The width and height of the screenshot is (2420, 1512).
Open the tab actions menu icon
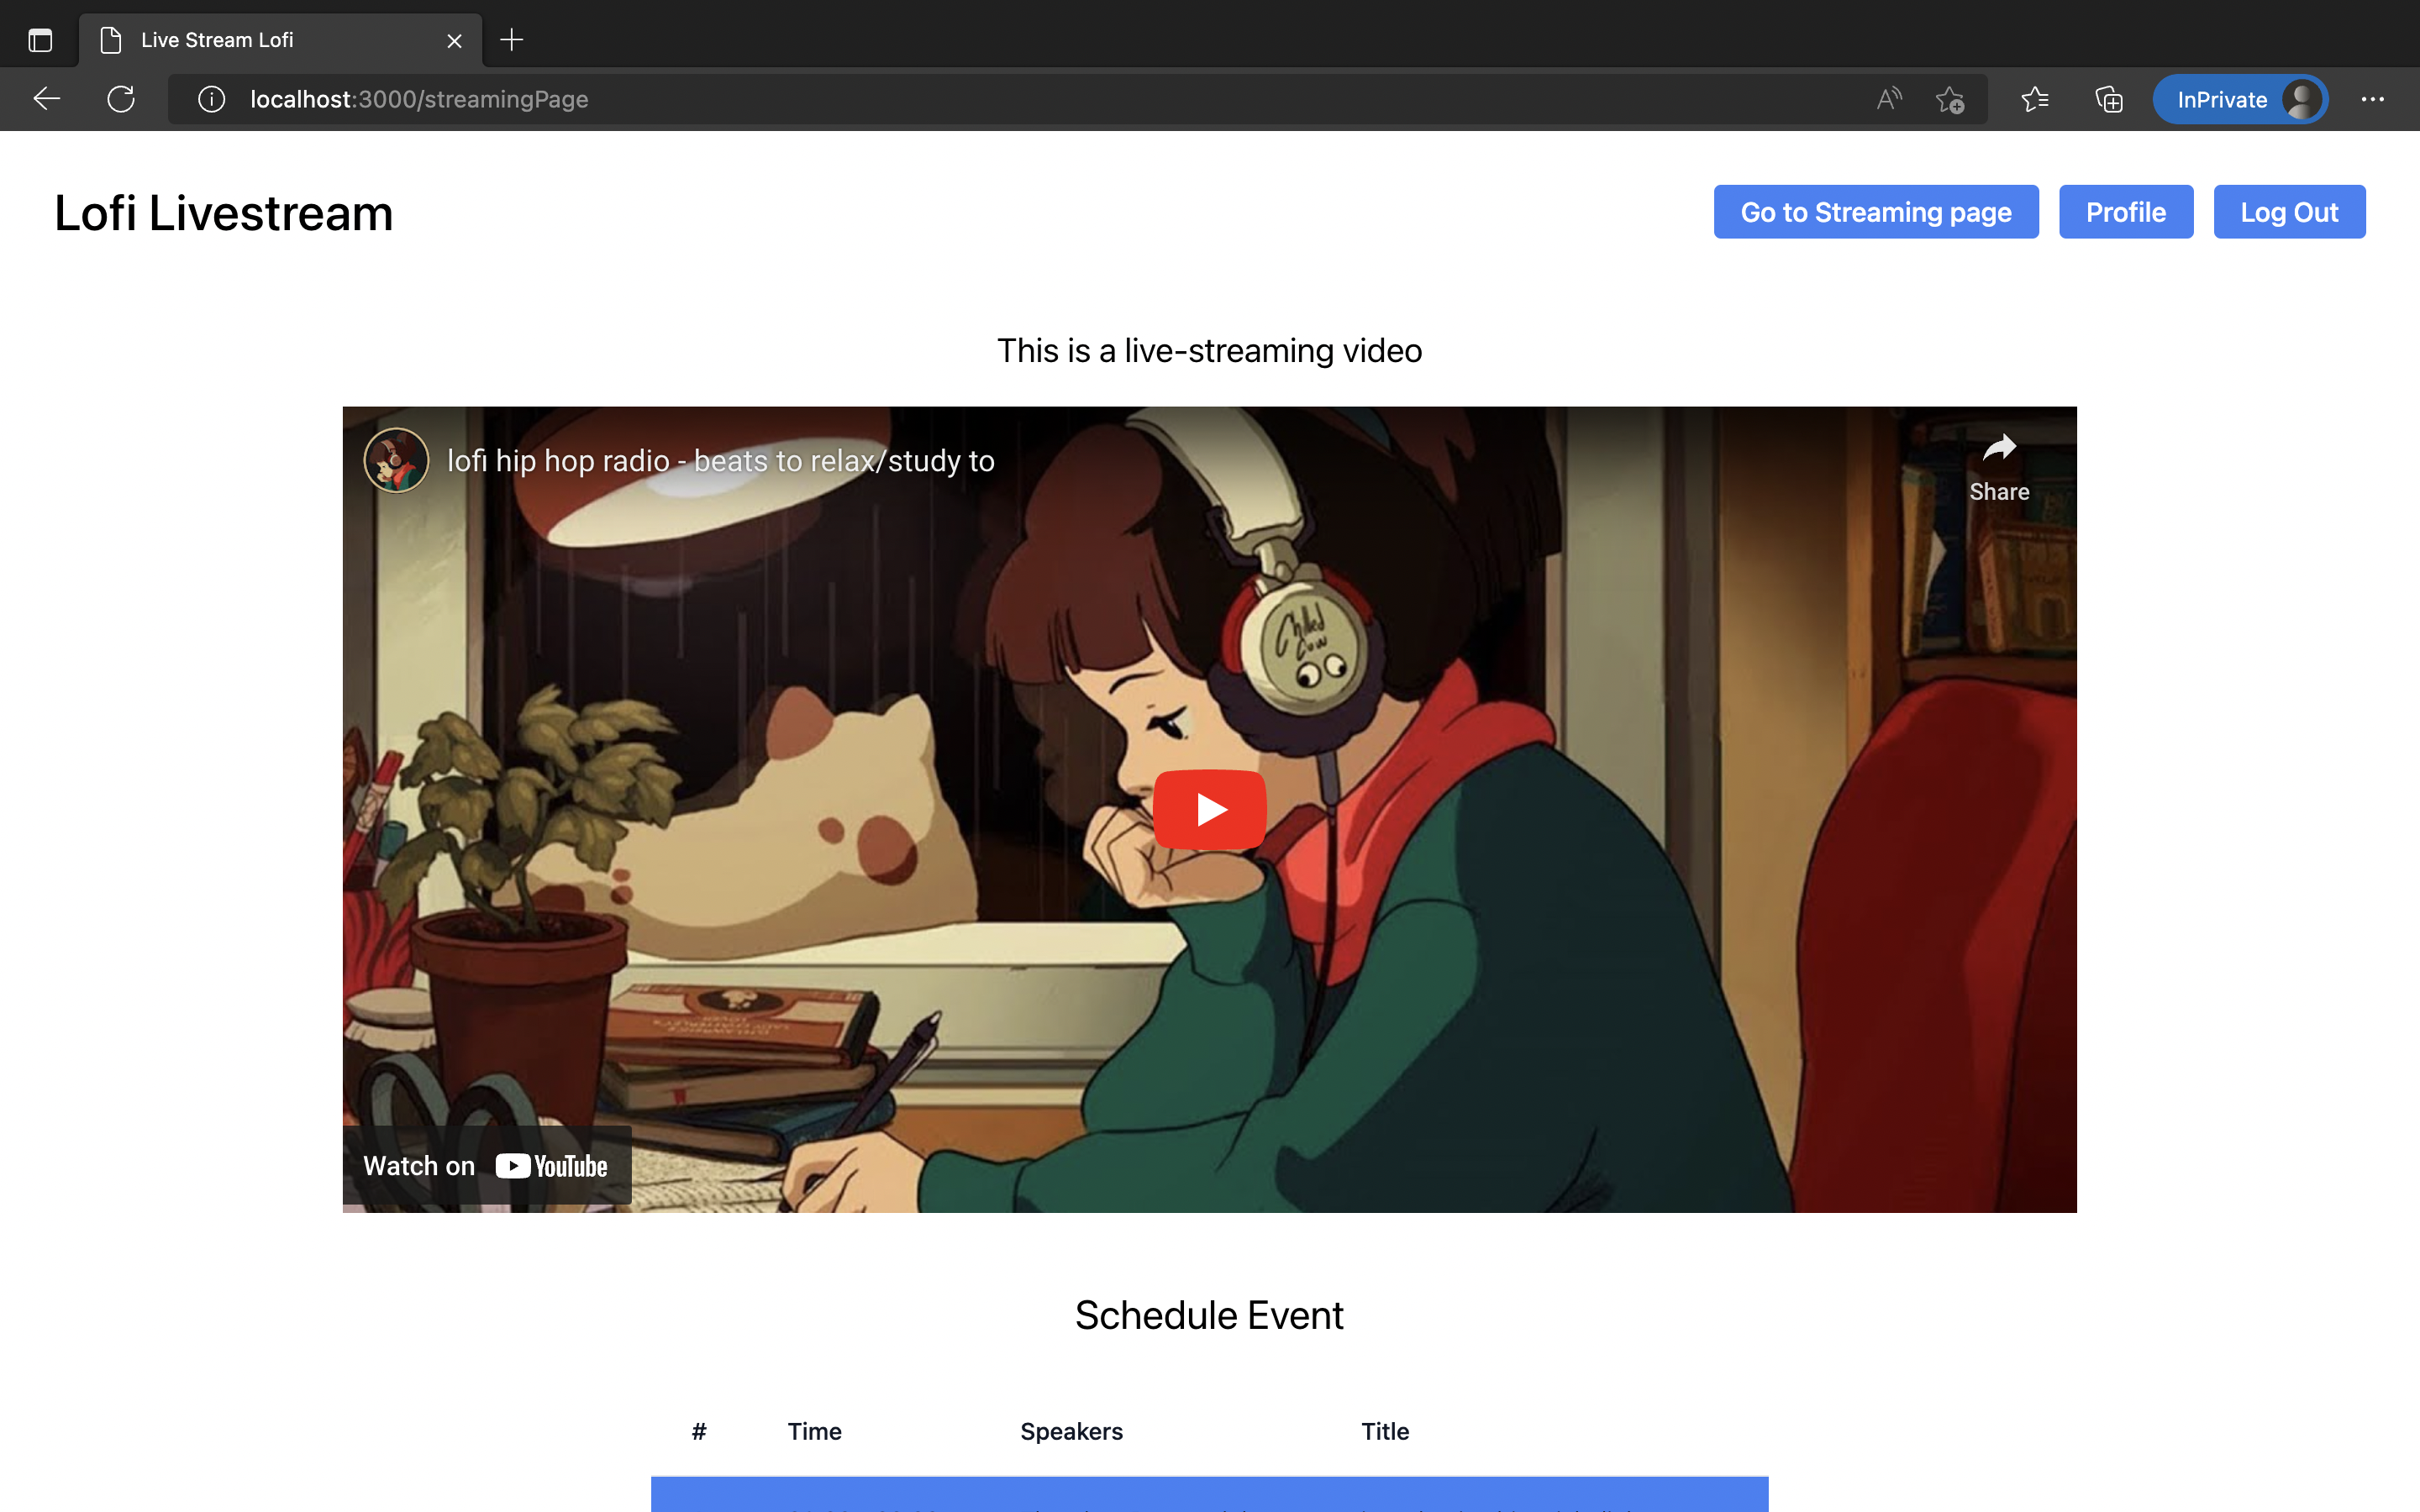tap(40, 40)
